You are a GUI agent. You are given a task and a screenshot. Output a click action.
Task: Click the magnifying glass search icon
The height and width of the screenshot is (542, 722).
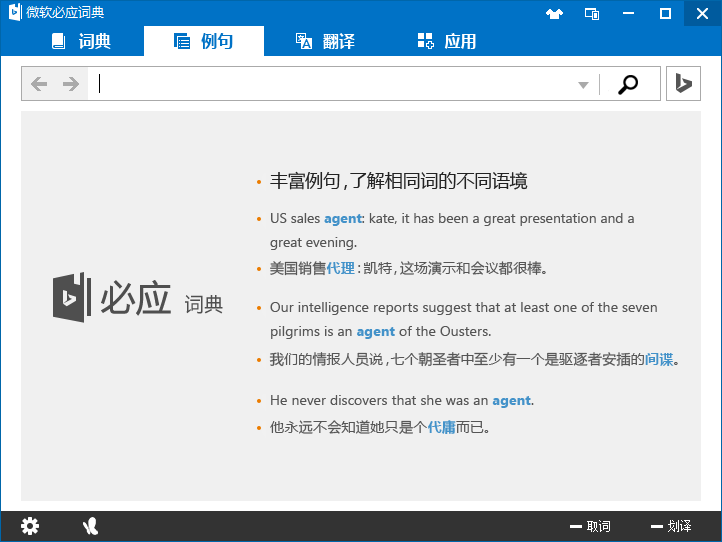[x=628, y=84]
